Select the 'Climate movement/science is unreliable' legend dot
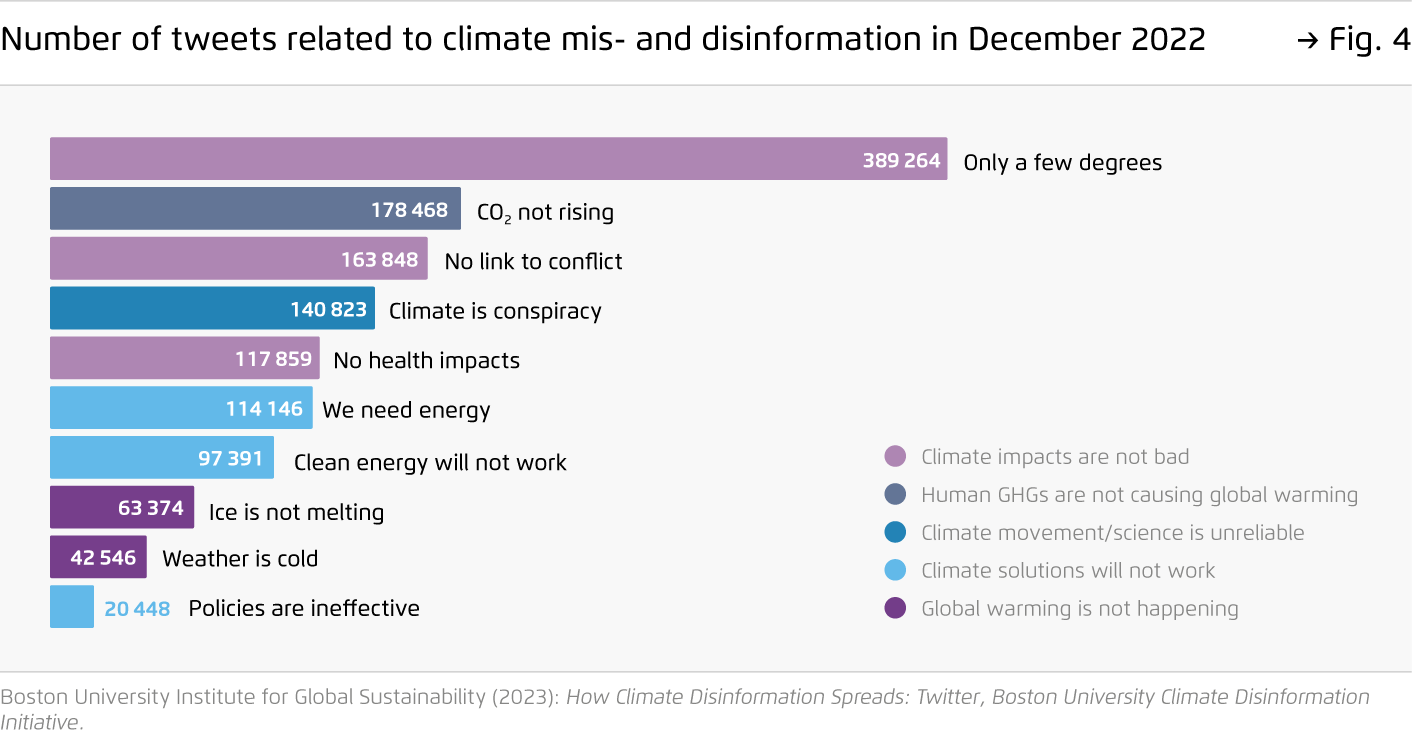 pos(896,533)
